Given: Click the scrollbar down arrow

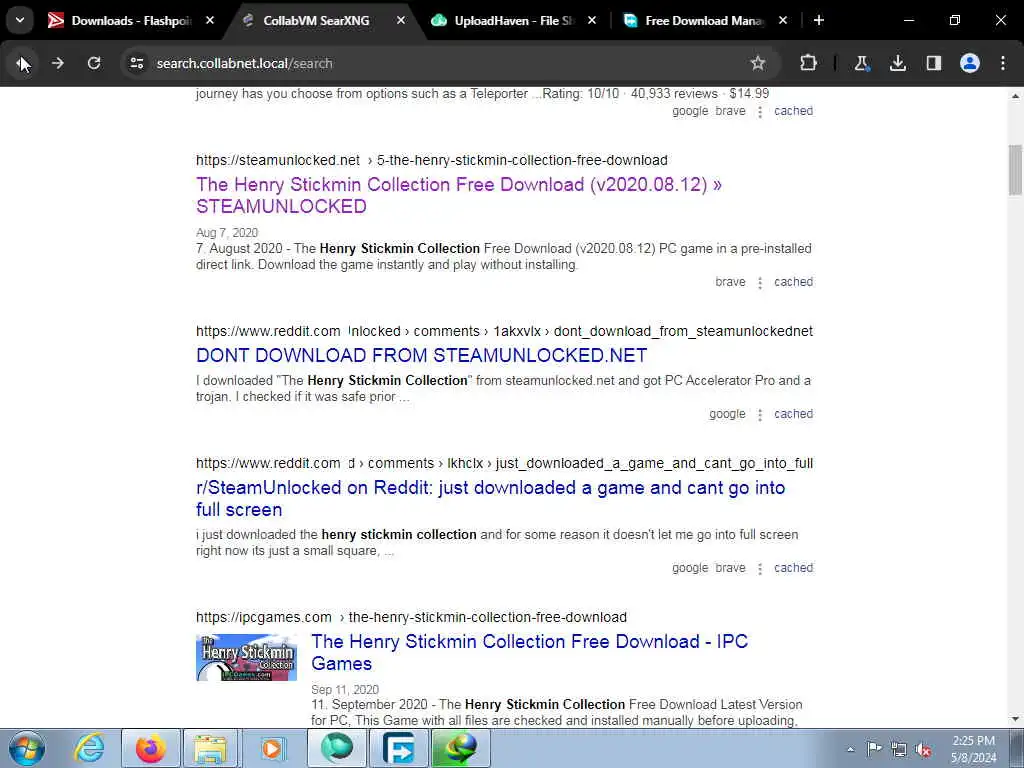Looking at the screenshot, I should (1015, 719).
